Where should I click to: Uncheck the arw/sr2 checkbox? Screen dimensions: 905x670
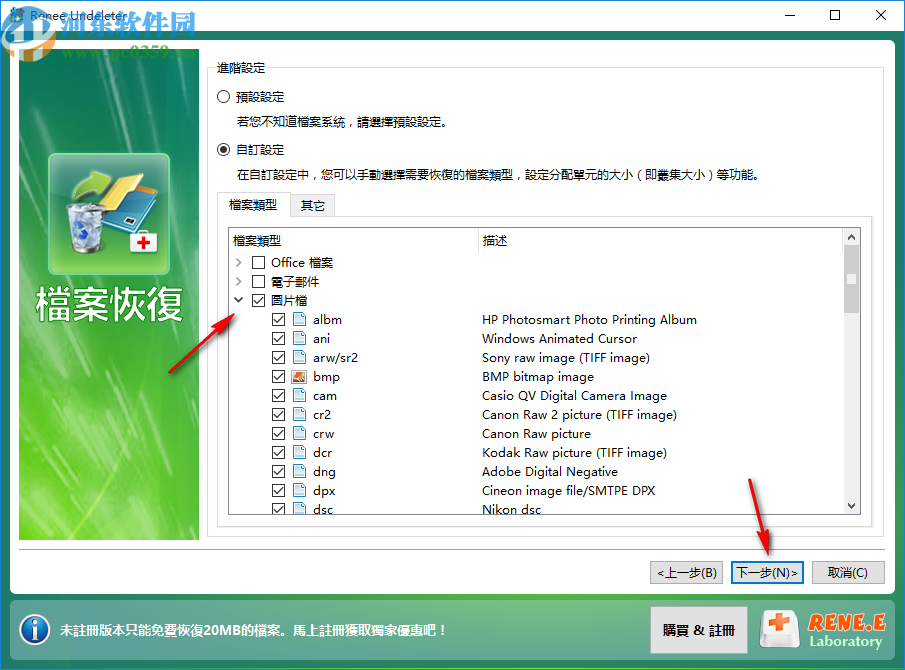point(278,357)
